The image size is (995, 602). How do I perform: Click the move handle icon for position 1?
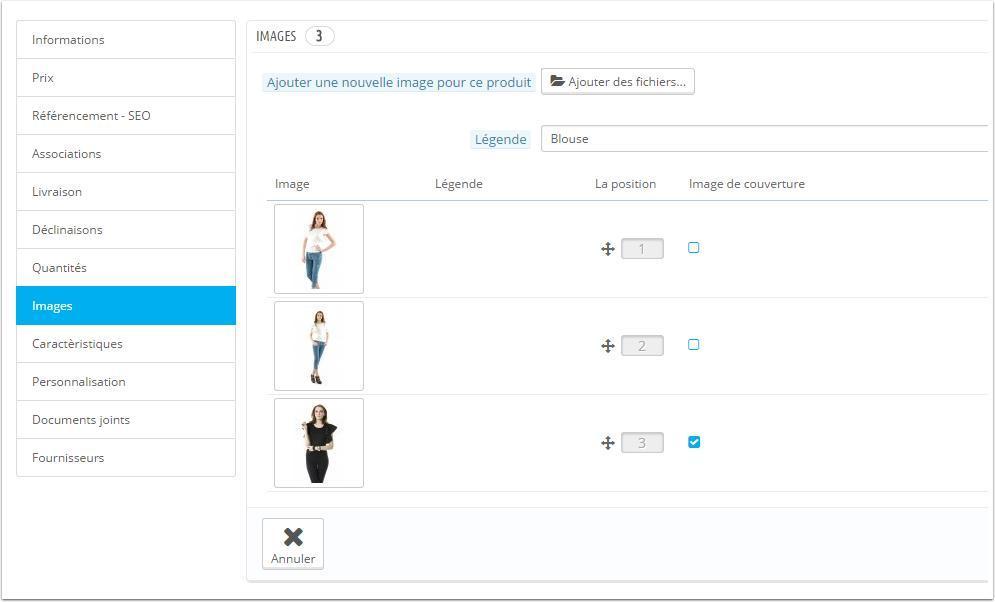[x=608, y=249]
